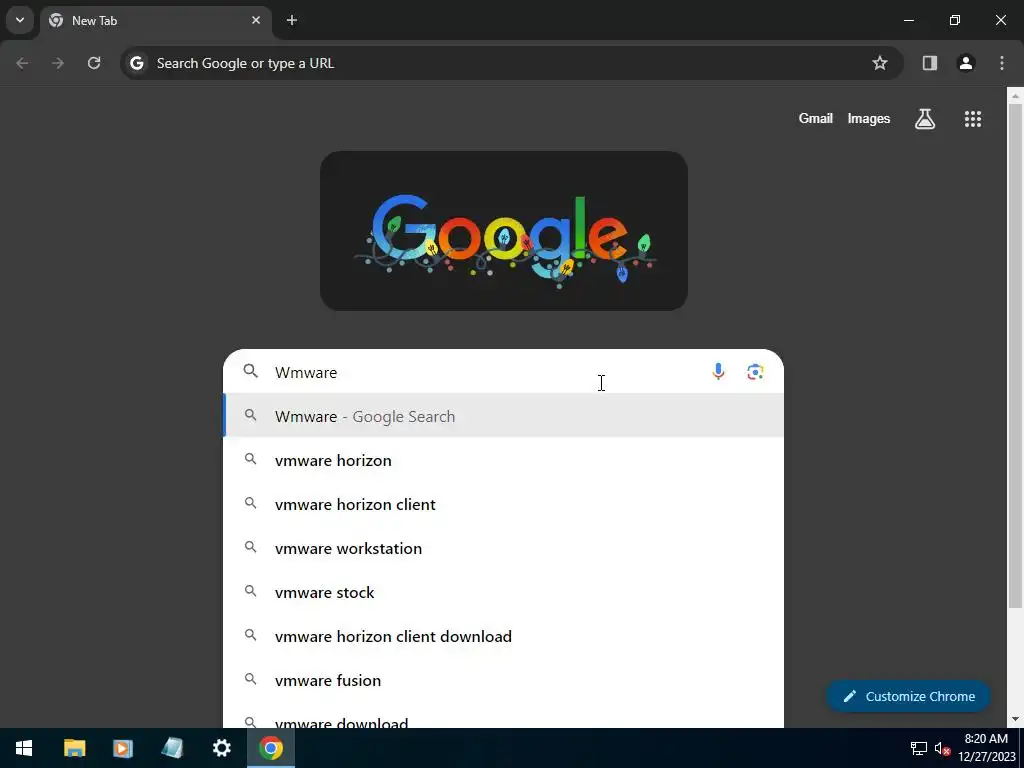Select the 'vmware horizon client' suggestion
Image resolution: width=1024 pixels, height=768 pixels.
tap(504, 504)
